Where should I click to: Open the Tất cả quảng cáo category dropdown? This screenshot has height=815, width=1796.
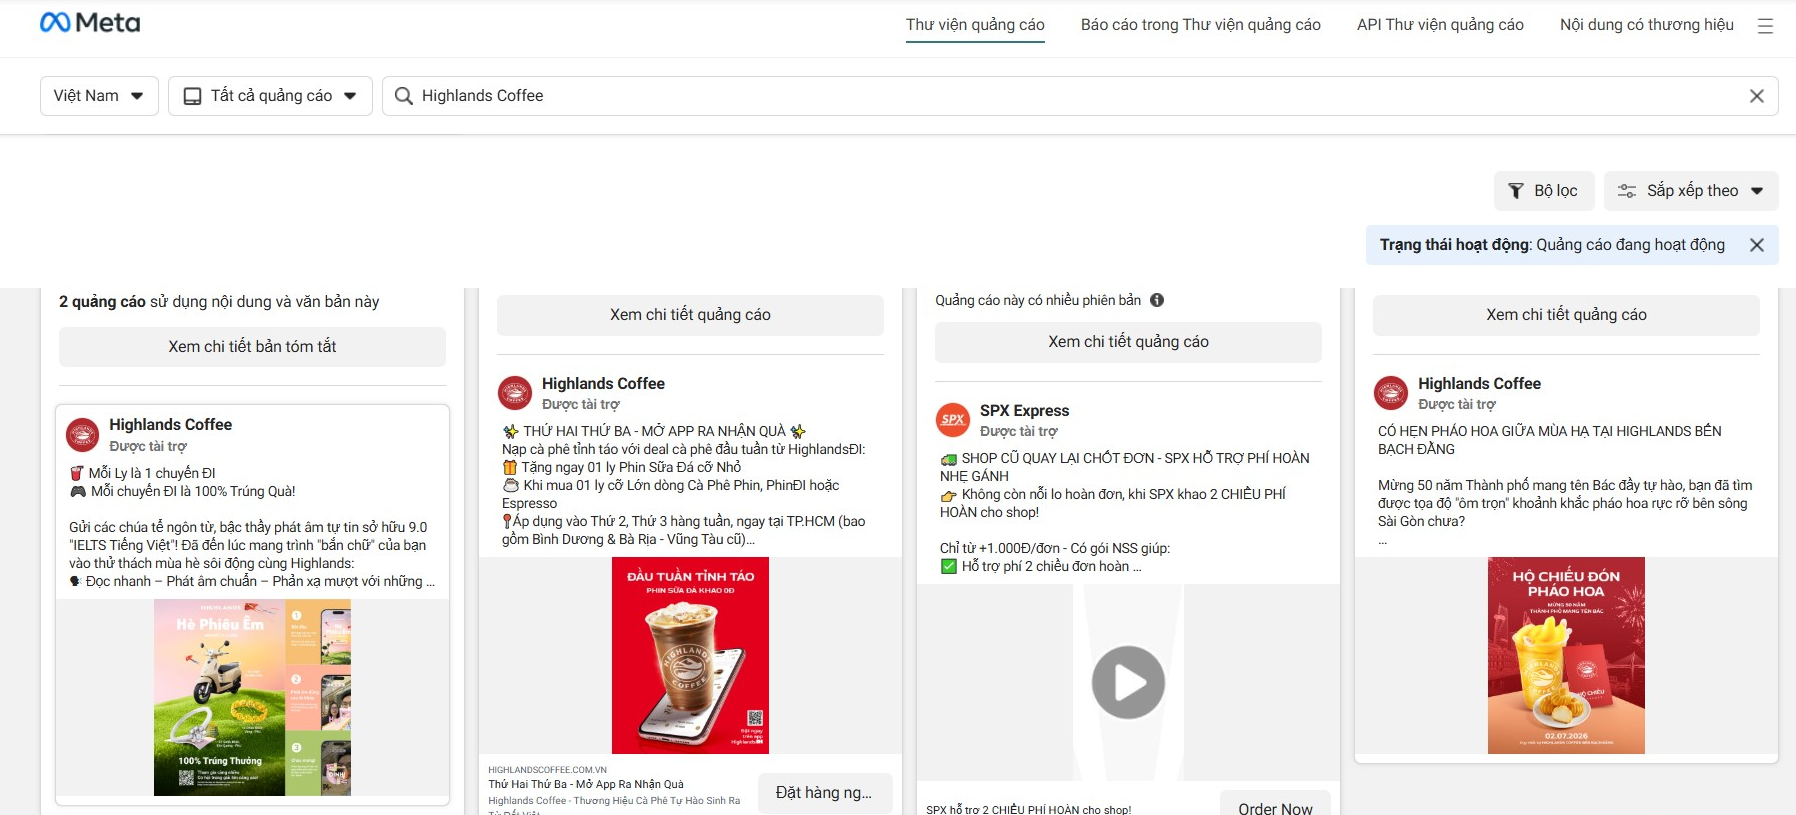(x=270, y=96)
